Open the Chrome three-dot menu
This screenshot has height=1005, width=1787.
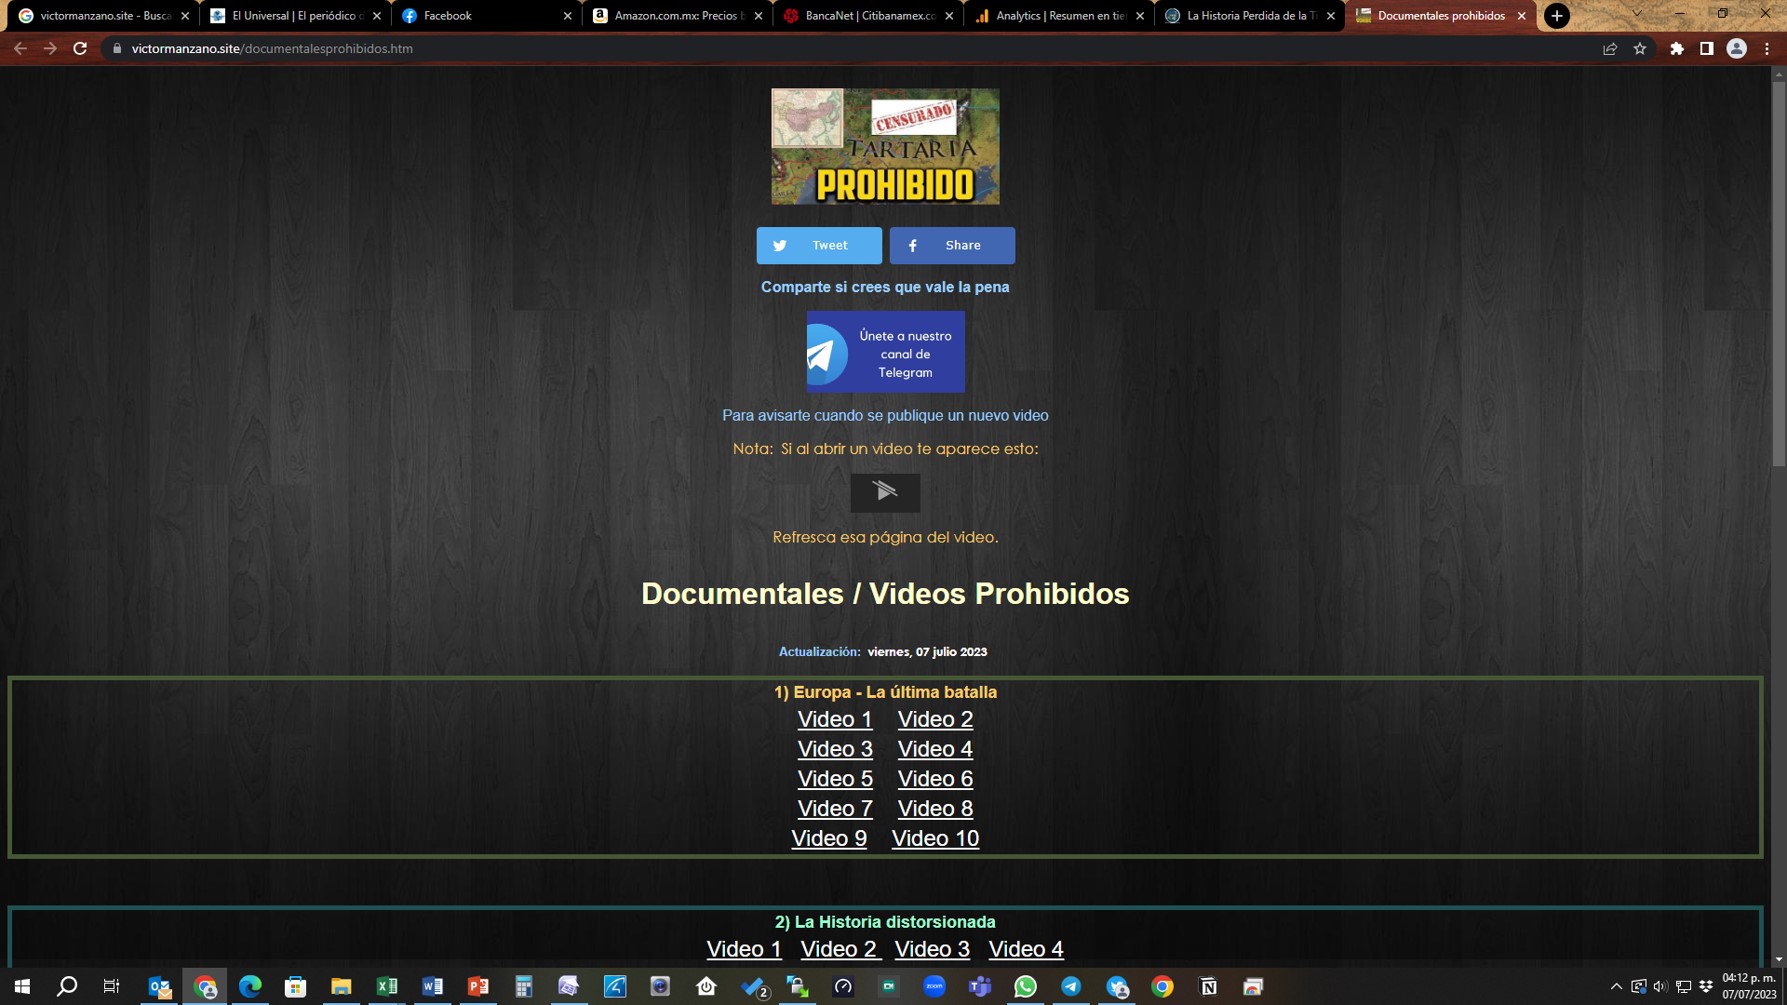pyautogui.click(x=1767, y=48)
